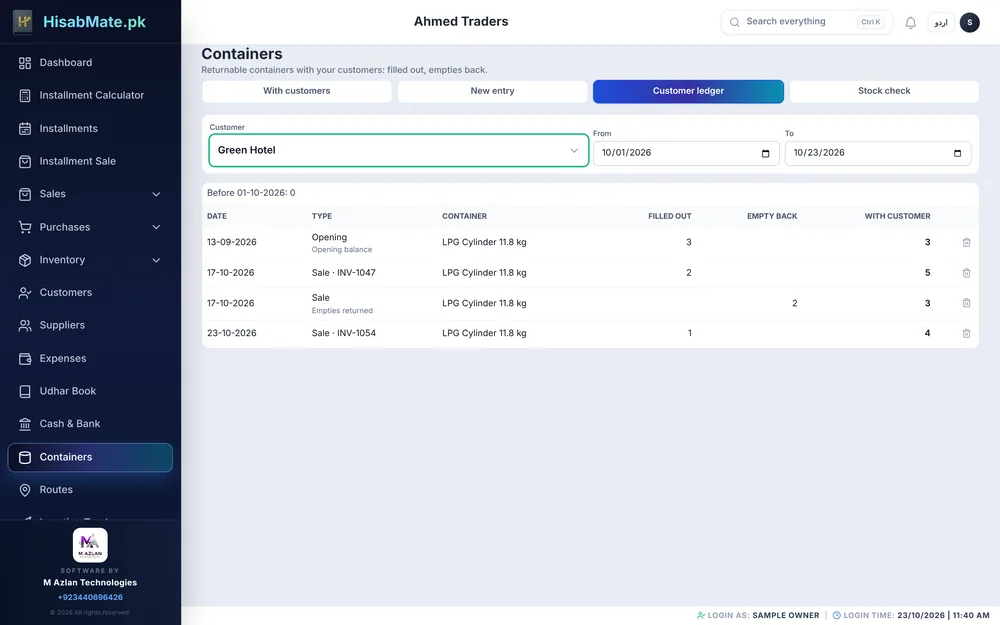Delete the Empties returned entry

[966, 303]
